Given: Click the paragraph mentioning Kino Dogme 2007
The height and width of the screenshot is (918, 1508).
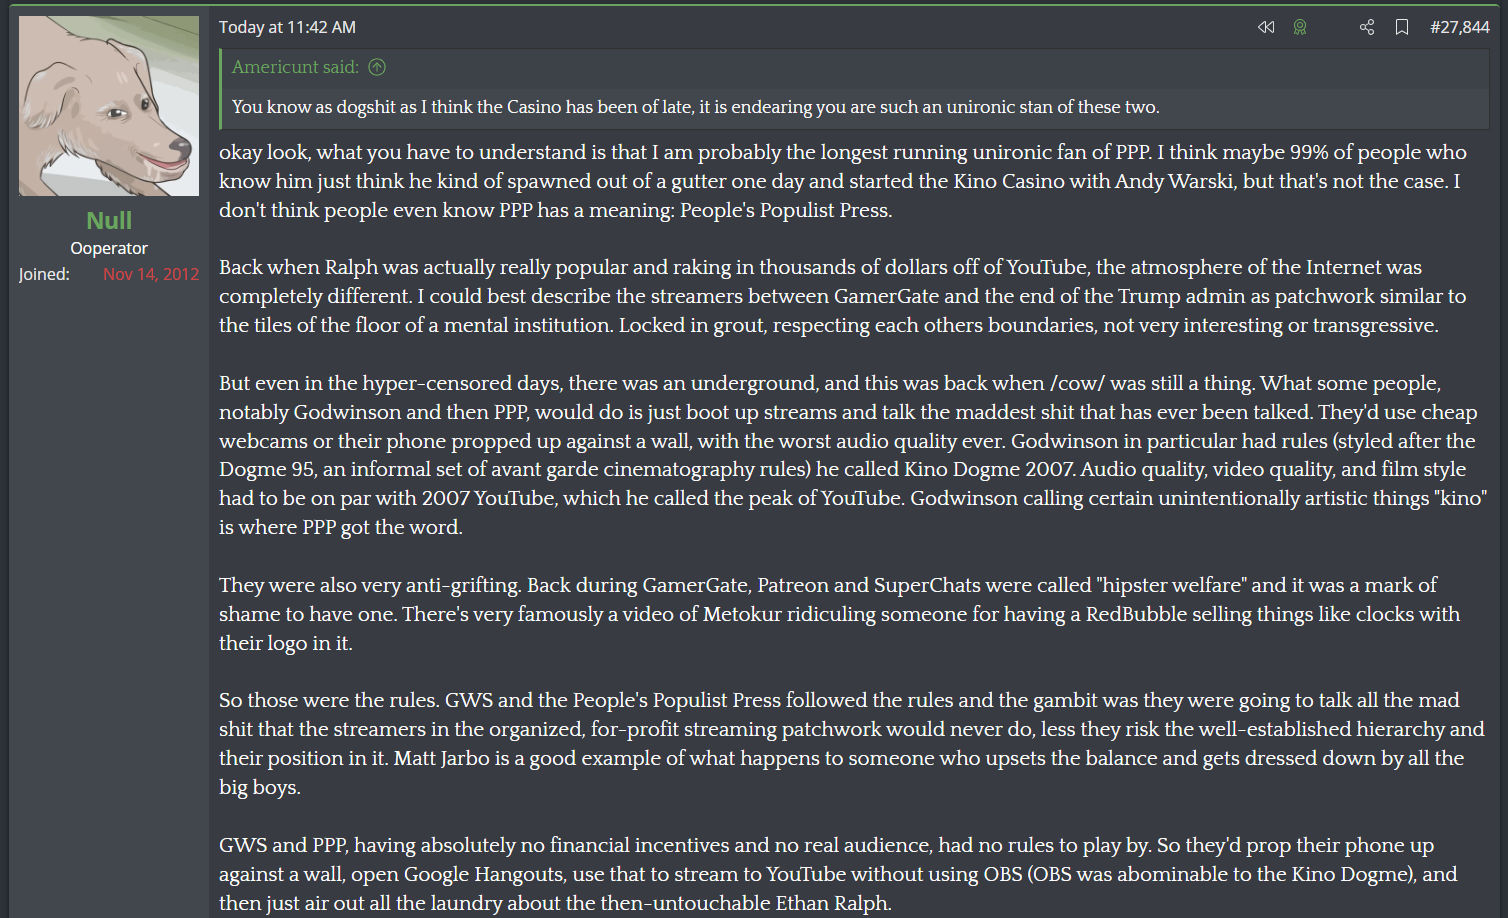Looking at the screenshot, I should pos(853,455).
